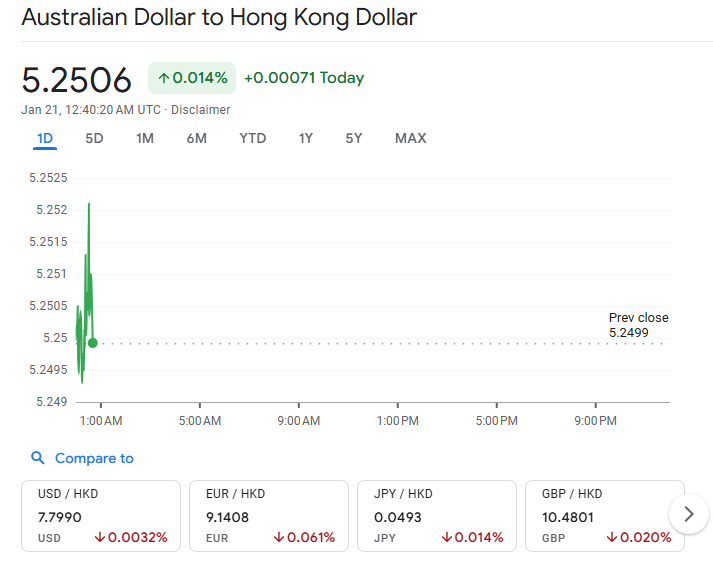Viewport: 713px width, 568px height.
Task: Click the Compare to search icon
Action: (38, 458)
